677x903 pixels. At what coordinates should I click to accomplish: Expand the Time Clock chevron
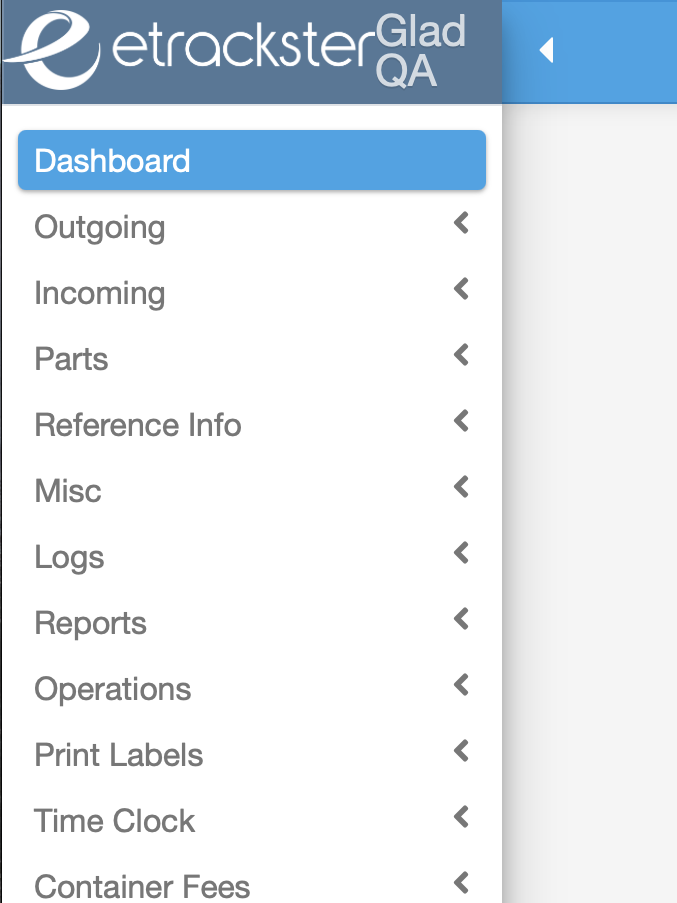[461, 818]
